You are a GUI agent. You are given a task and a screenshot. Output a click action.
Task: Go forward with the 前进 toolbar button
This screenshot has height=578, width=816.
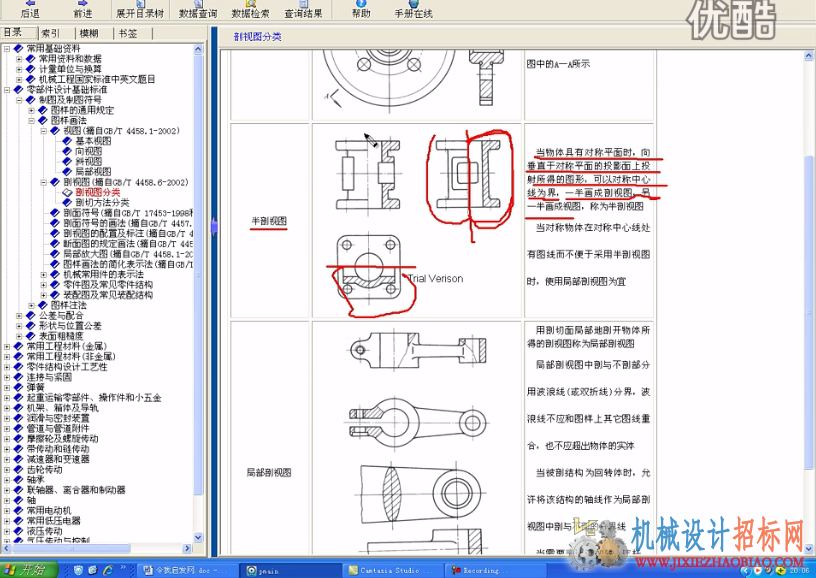click(83, 9)
